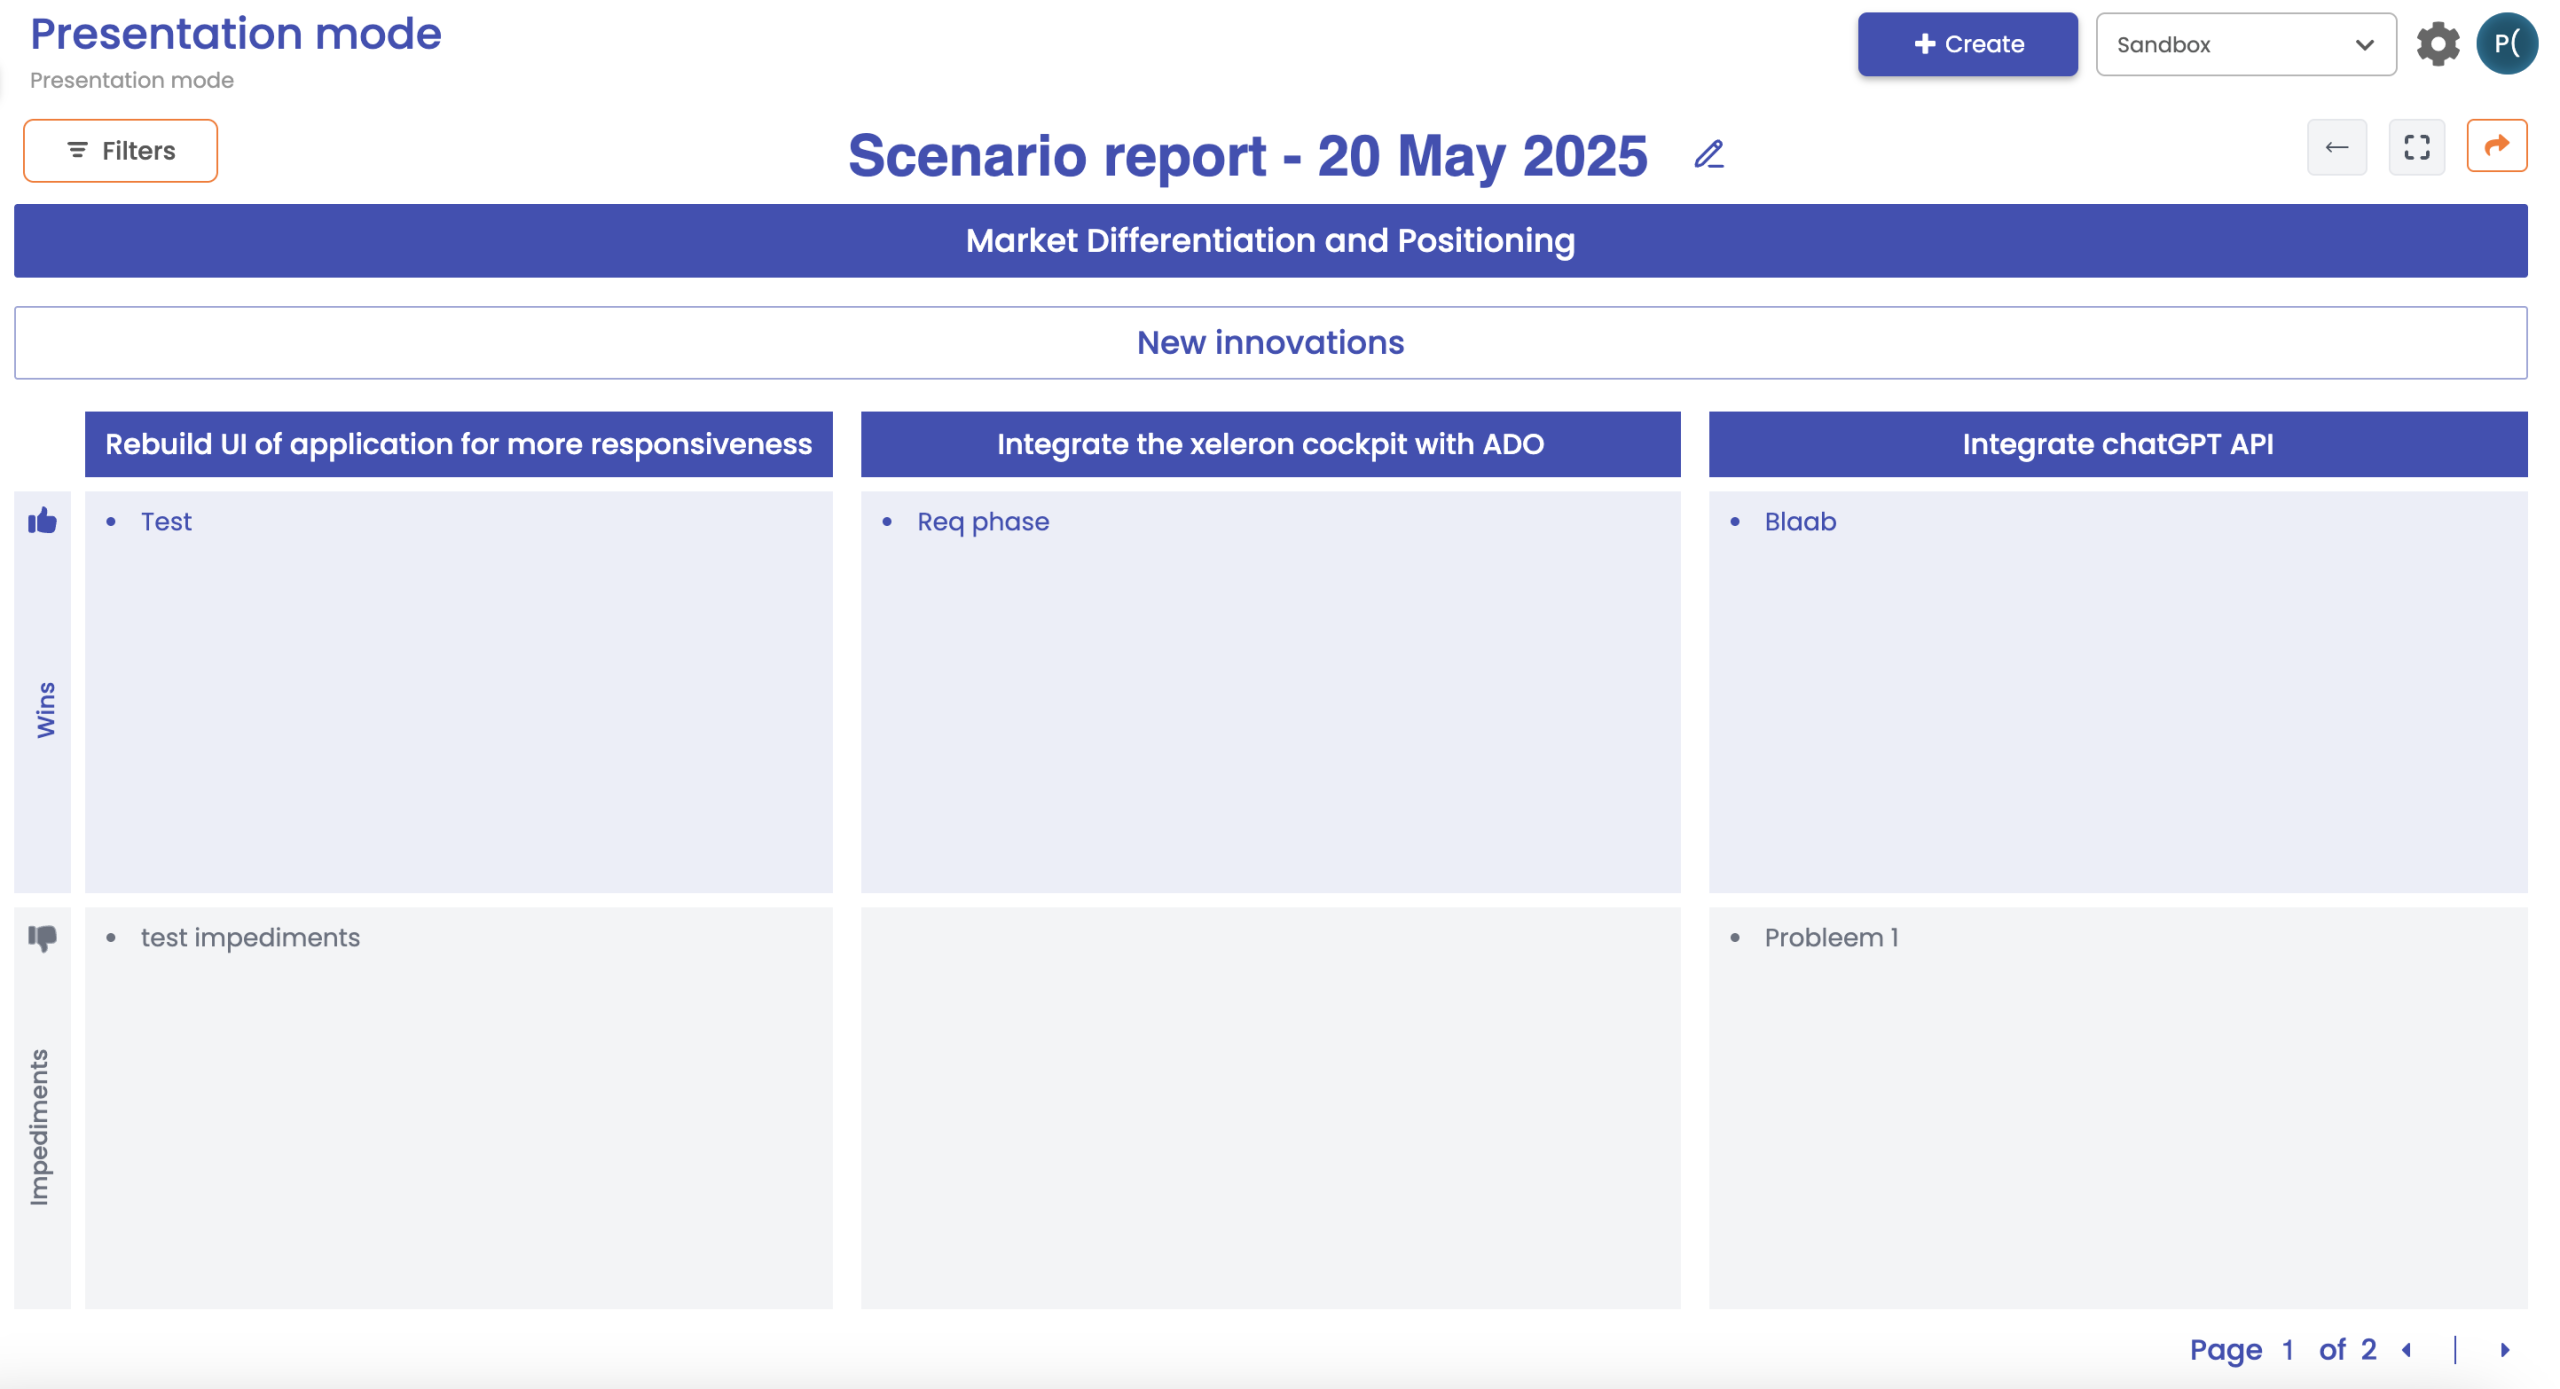The width and height of the screenshot is (2560, 1389).
Task: Click the test impediments entry
Action: click(250, 938)
